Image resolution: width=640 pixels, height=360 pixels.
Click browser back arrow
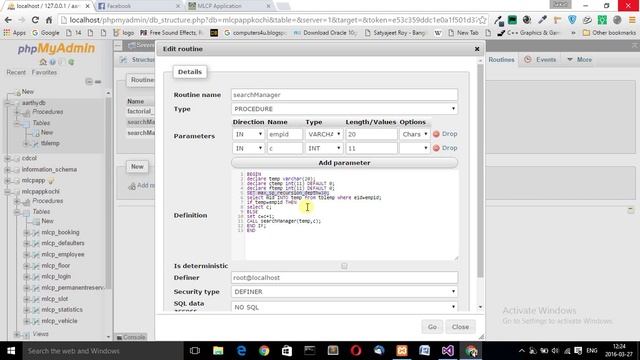click(8, 20)
